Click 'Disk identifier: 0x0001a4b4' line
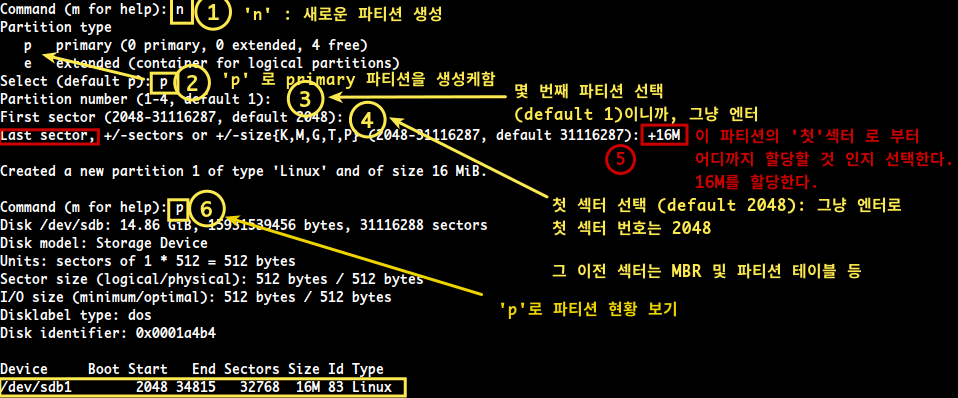The width and height of the screenshot is (958, 398). tap(108, 334)
